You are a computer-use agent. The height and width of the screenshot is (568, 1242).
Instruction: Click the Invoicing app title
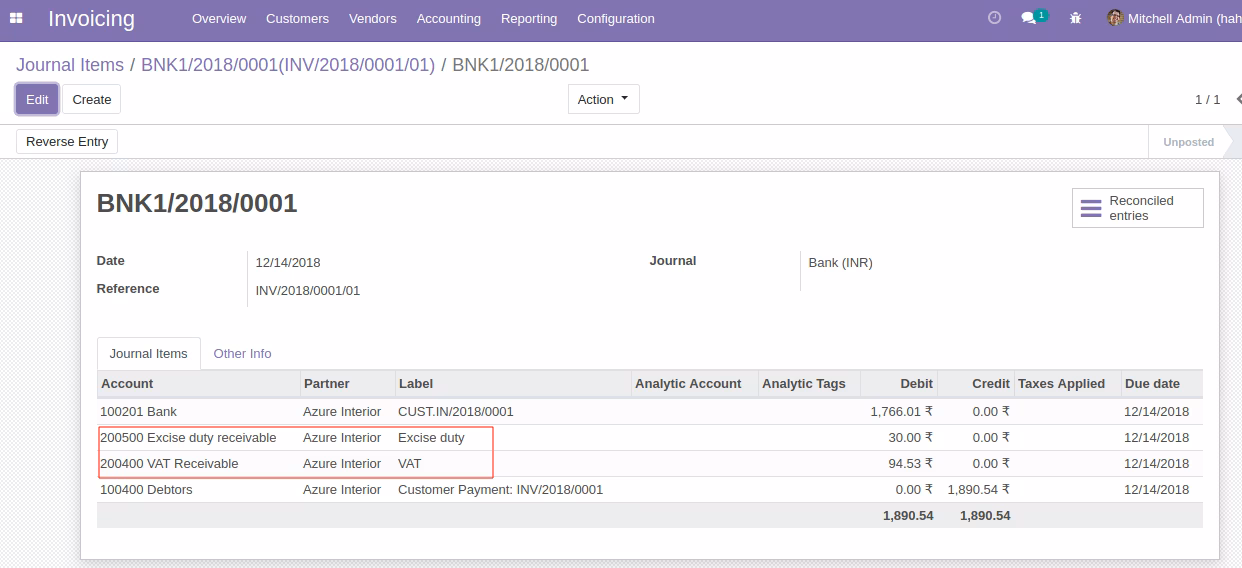point(91,19)
